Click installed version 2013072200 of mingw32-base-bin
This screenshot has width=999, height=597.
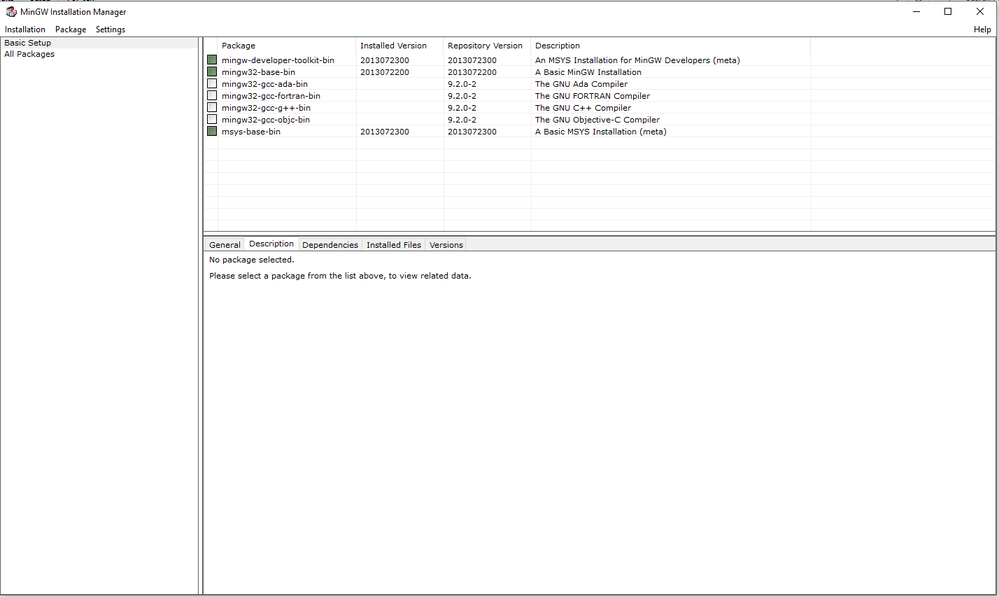[x=385, y=72]
